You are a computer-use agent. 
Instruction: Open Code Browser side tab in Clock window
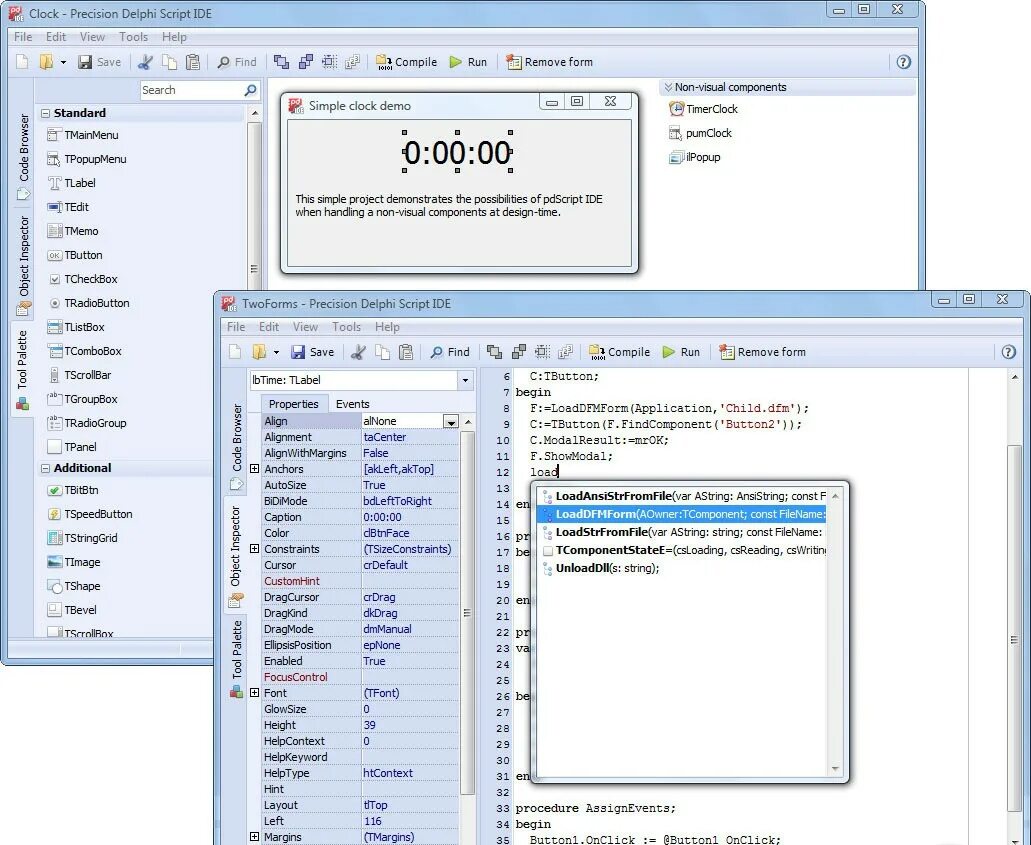pyautogui.click(x=24, y=157)
